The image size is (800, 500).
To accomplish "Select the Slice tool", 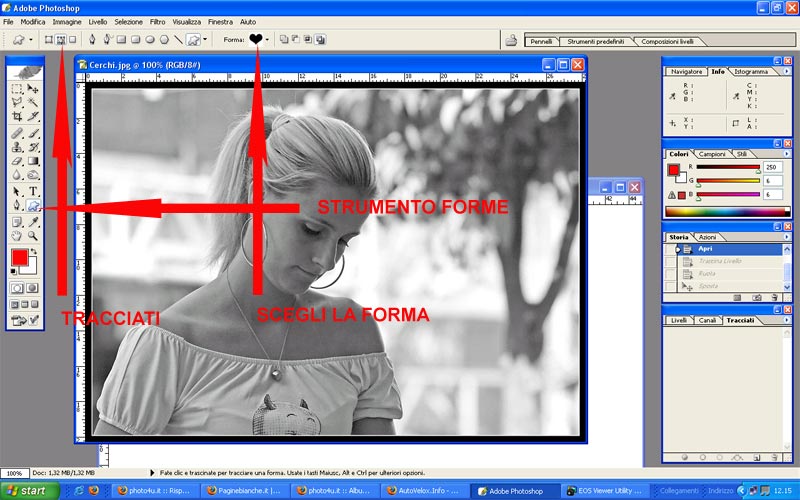I will coord(33,116).
